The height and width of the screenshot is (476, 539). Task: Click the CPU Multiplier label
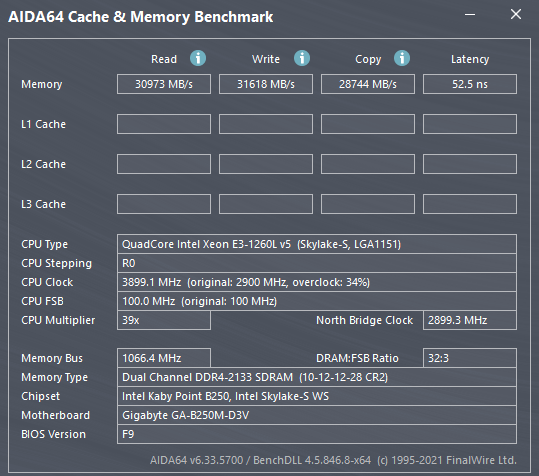[58, 320]
